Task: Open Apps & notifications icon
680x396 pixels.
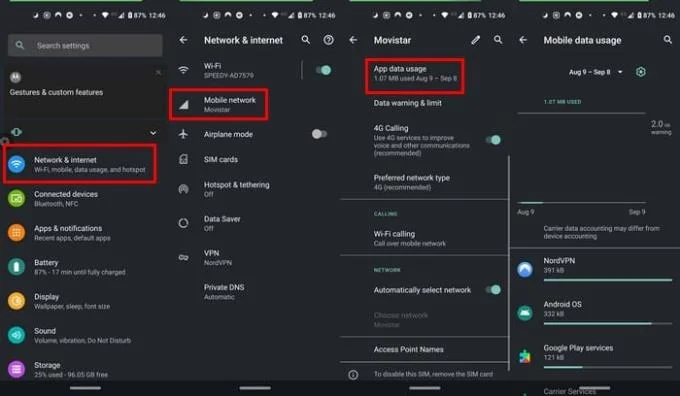Action: click(16, 233)
